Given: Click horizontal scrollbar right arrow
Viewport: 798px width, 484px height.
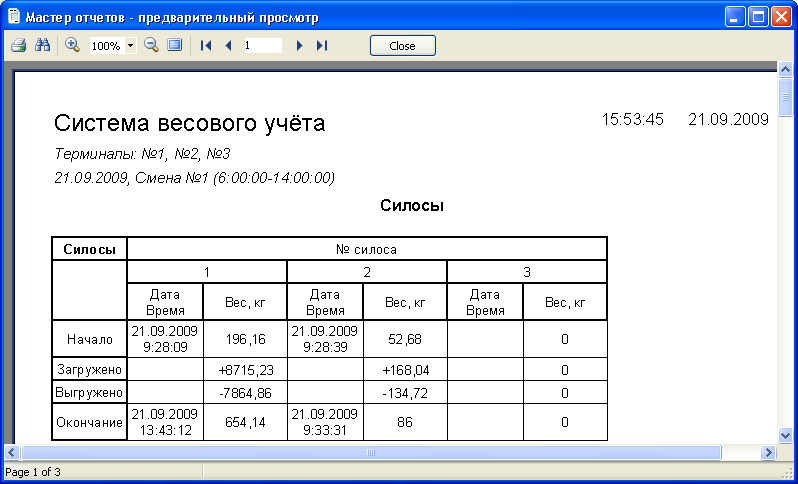Looking at the screenshot, I should point(770,452).
